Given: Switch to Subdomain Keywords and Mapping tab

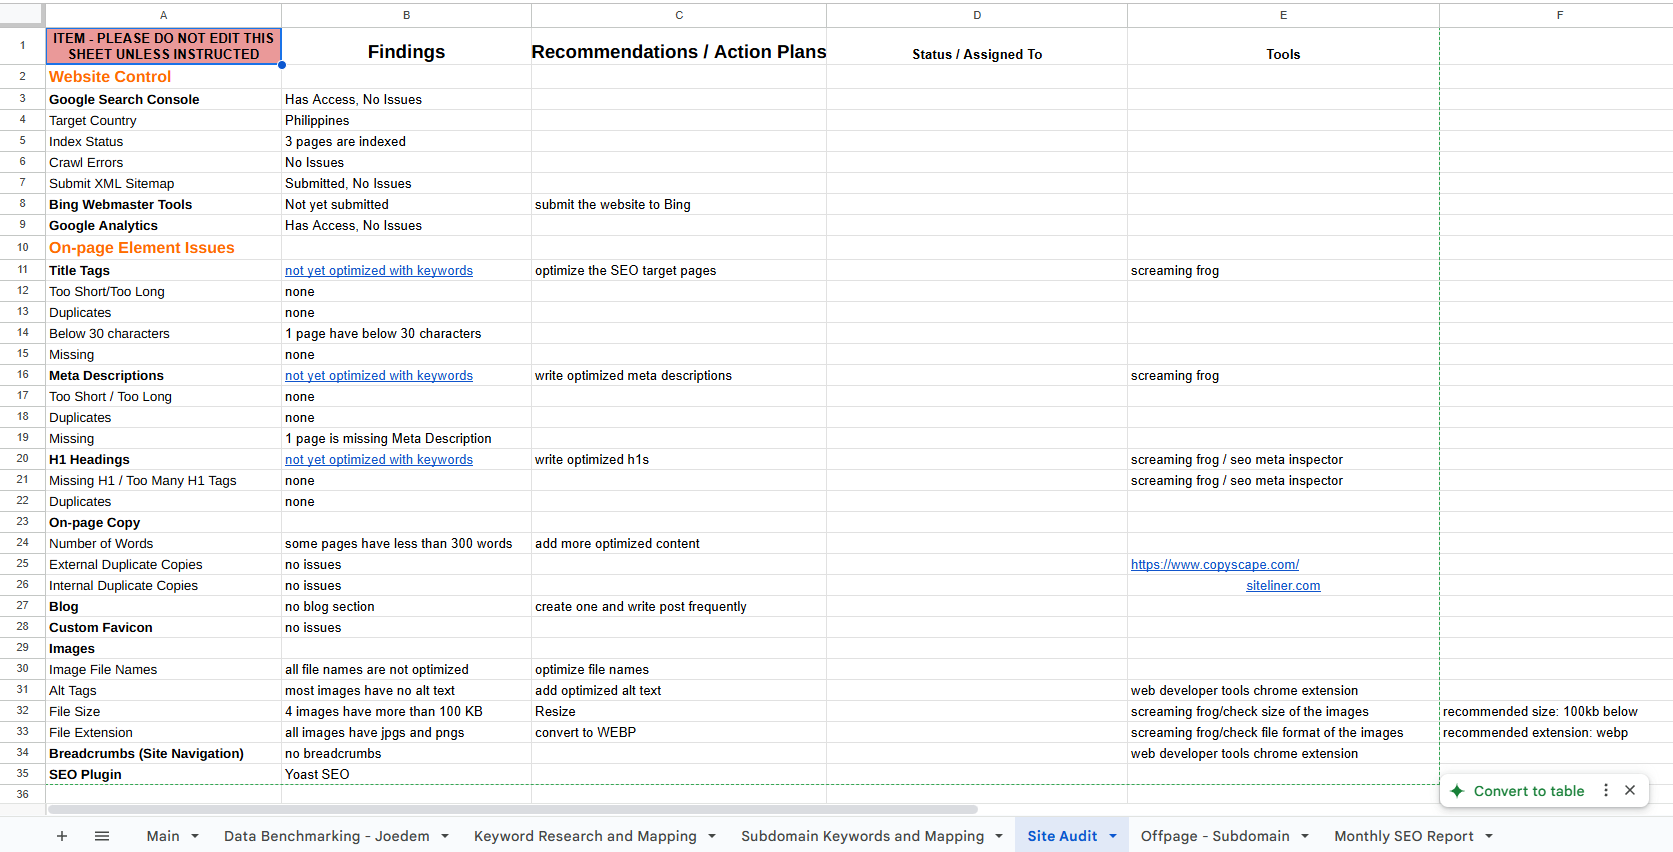Looking at the screenshot, I should (x=862, y=836).
